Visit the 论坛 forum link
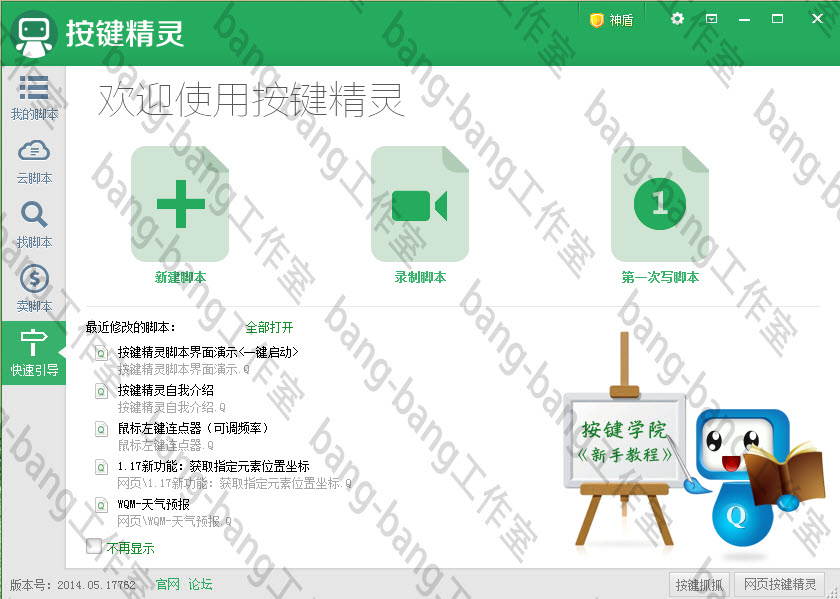Image resolution: width=840 pixels, height=599 pixels. pos(200,584)
